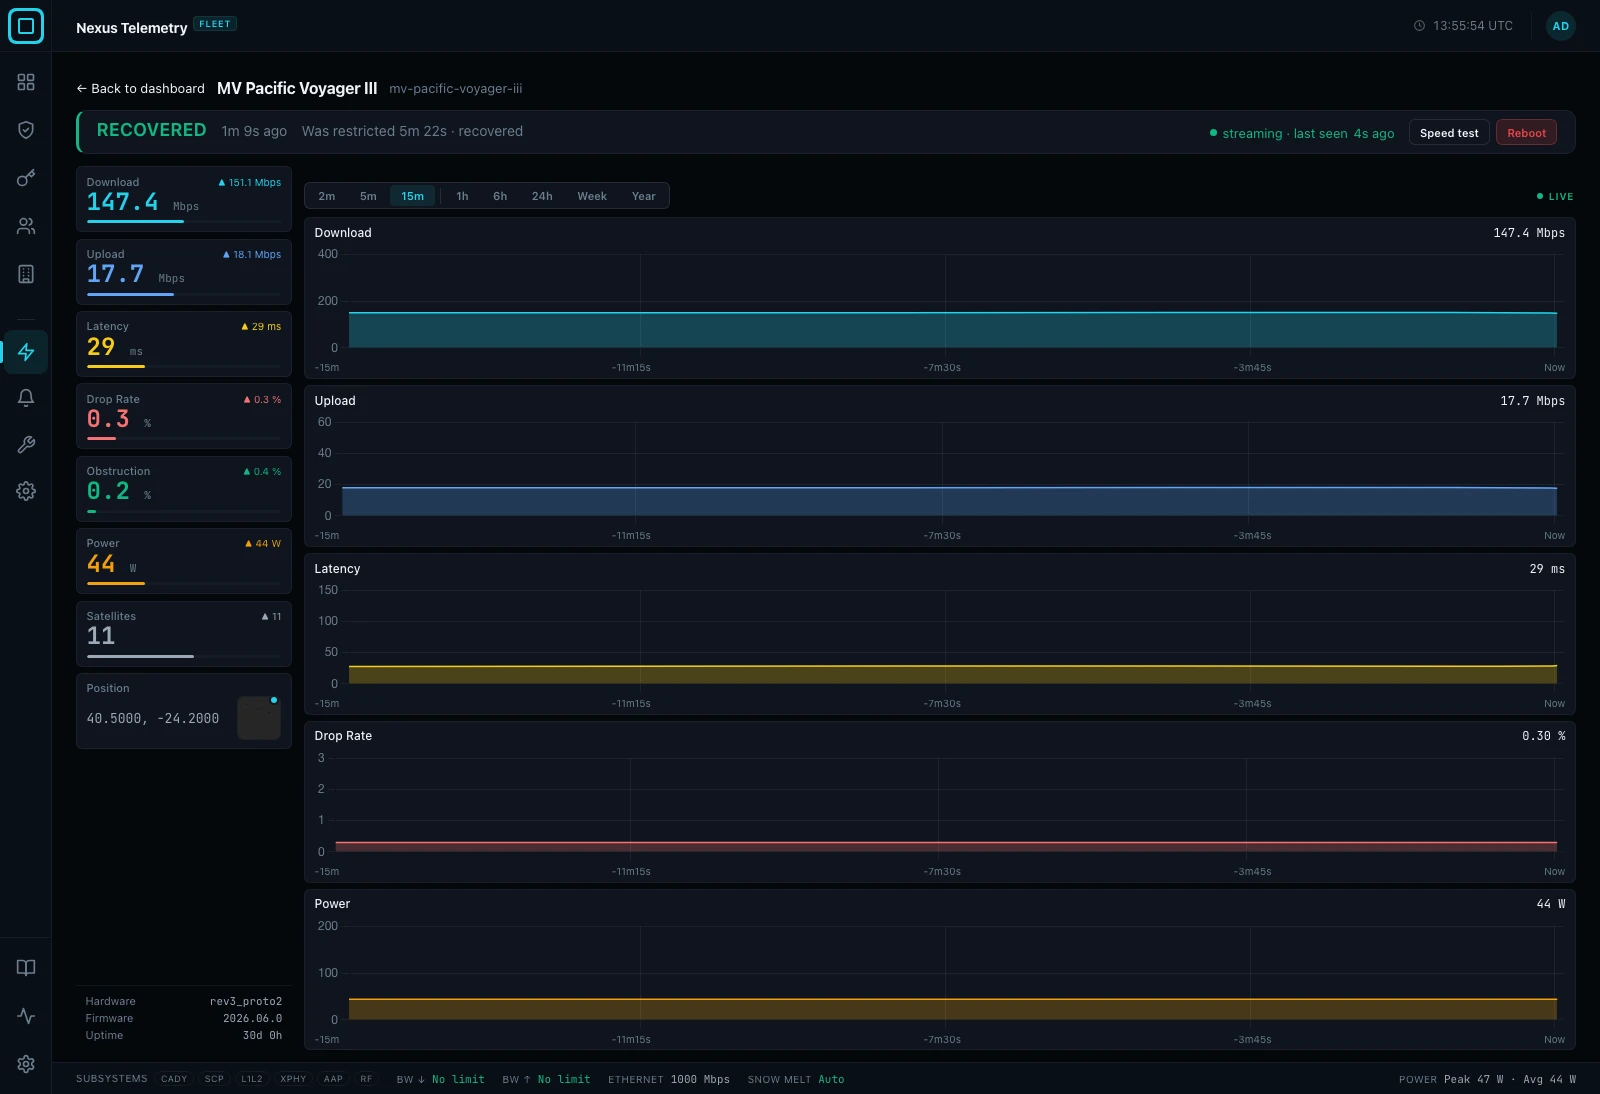Click the Download chart area

tap(939, 298)
